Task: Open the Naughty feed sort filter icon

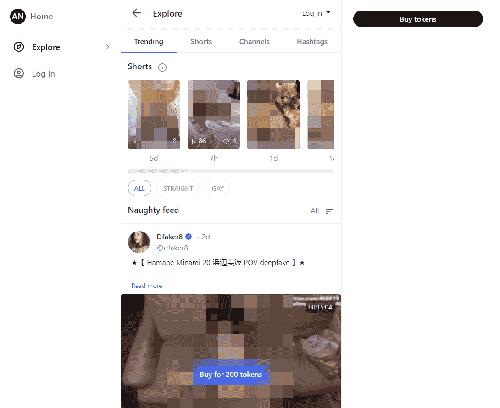Action: (x=329, y=211)
